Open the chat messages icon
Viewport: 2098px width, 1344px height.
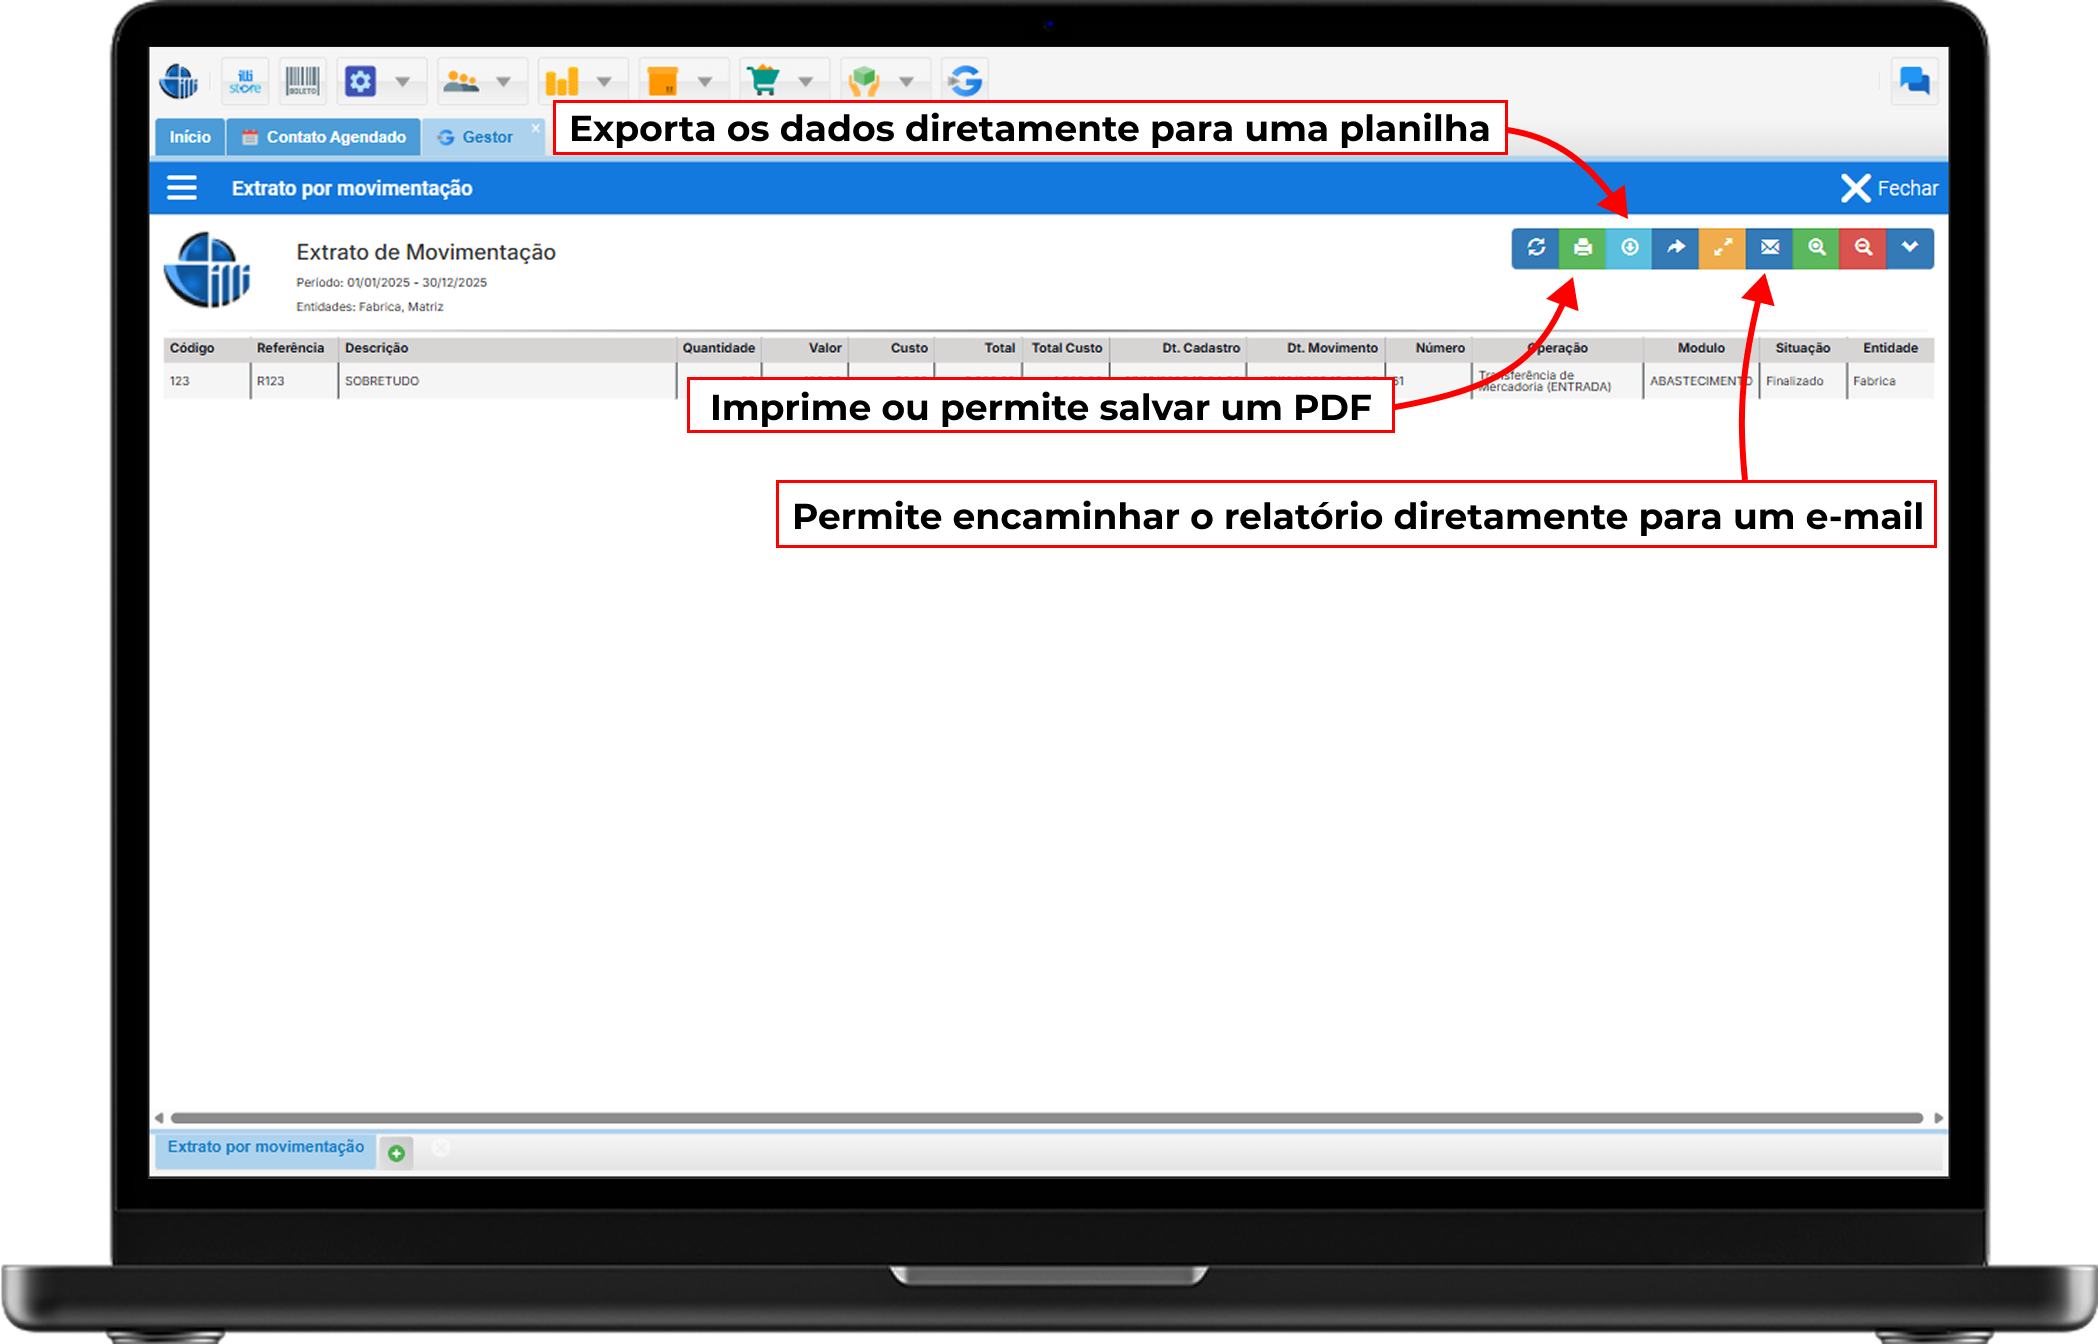point(1914,81)
